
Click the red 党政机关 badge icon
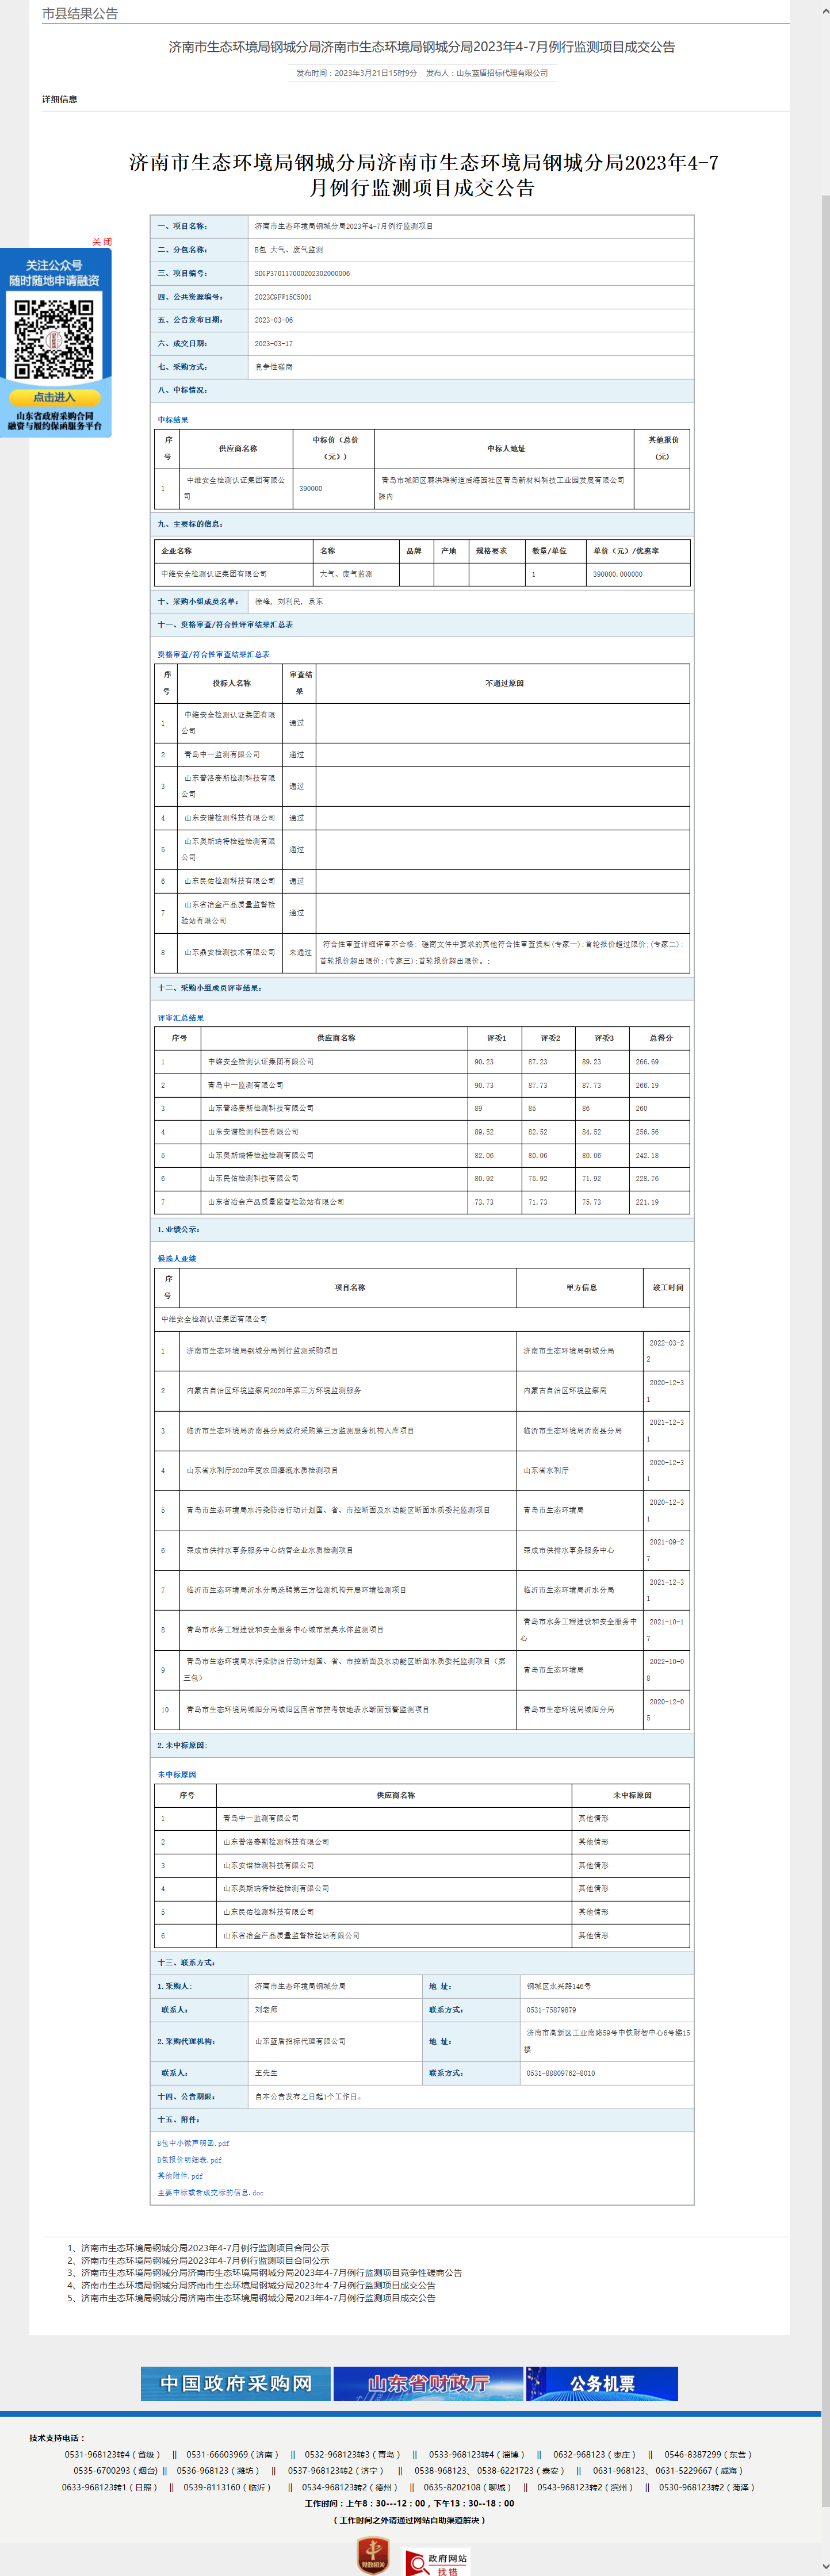click(373, 2555)
